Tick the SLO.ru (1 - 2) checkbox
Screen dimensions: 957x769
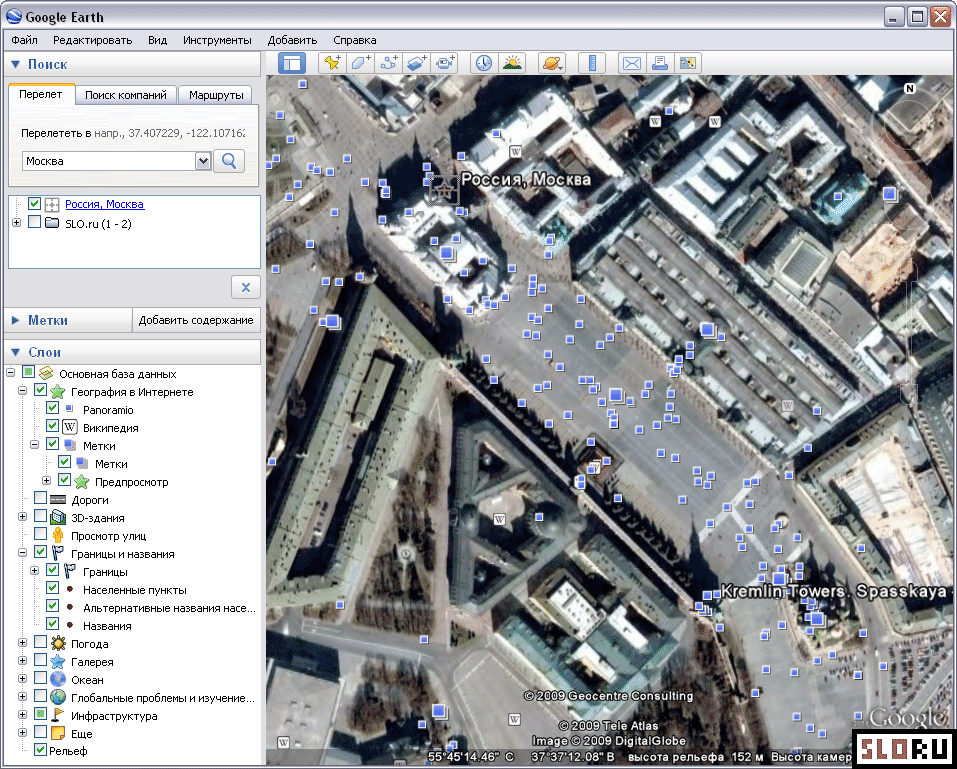coord(34,222)
